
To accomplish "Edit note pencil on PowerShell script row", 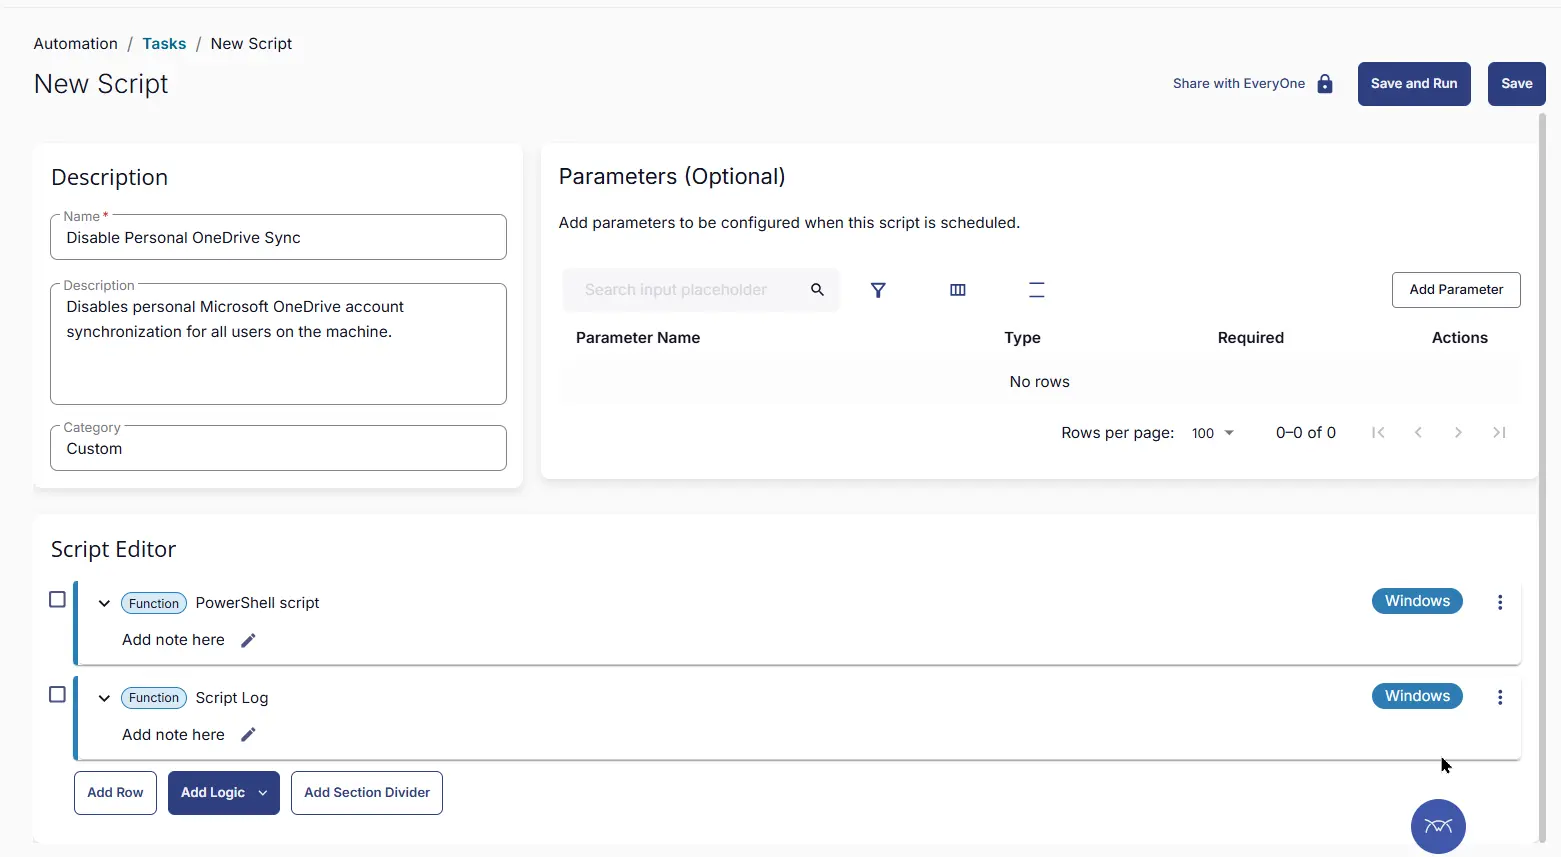I will click(x=248, y=640).
